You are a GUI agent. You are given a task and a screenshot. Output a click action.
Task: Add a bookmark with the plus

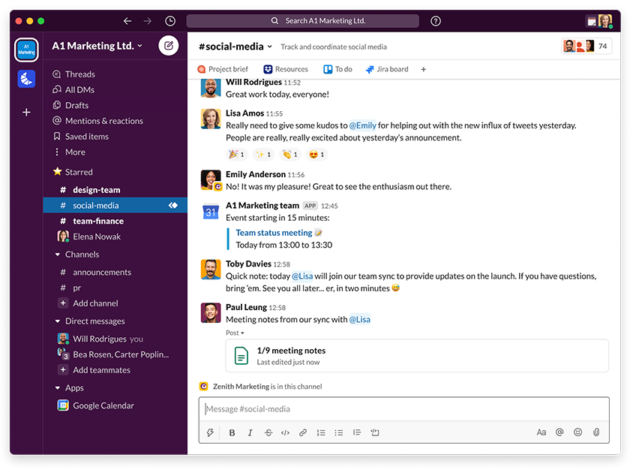[x=424, y=70]
